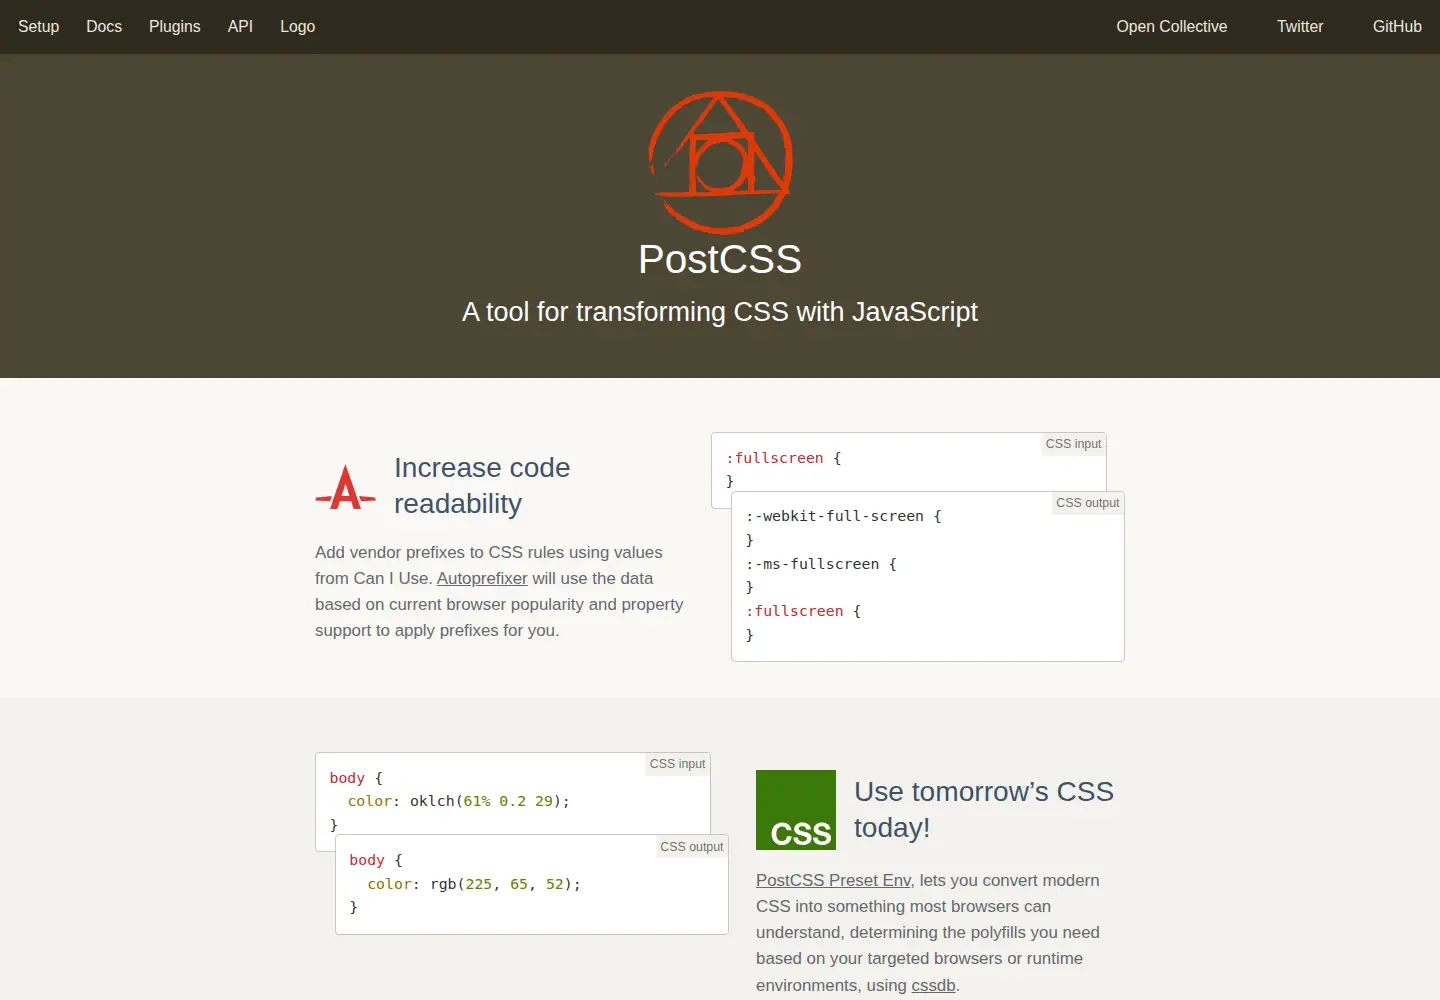Open the API nav link

coord(240,27)
